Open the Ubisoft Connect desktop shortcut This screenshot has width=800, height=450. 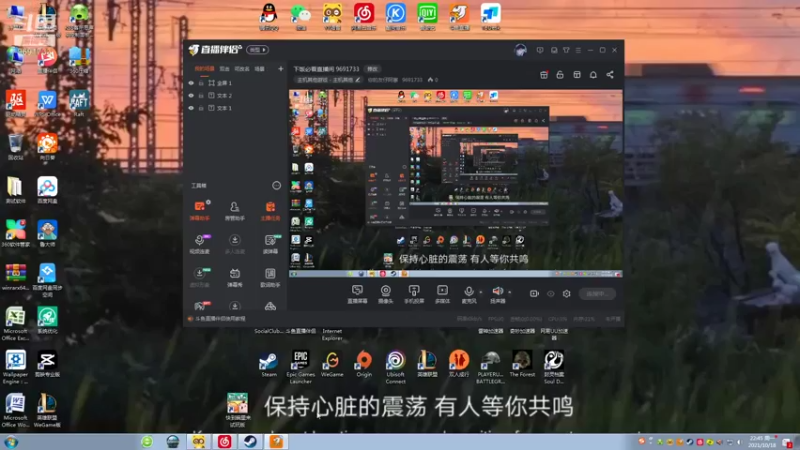[x=395, y=367]
